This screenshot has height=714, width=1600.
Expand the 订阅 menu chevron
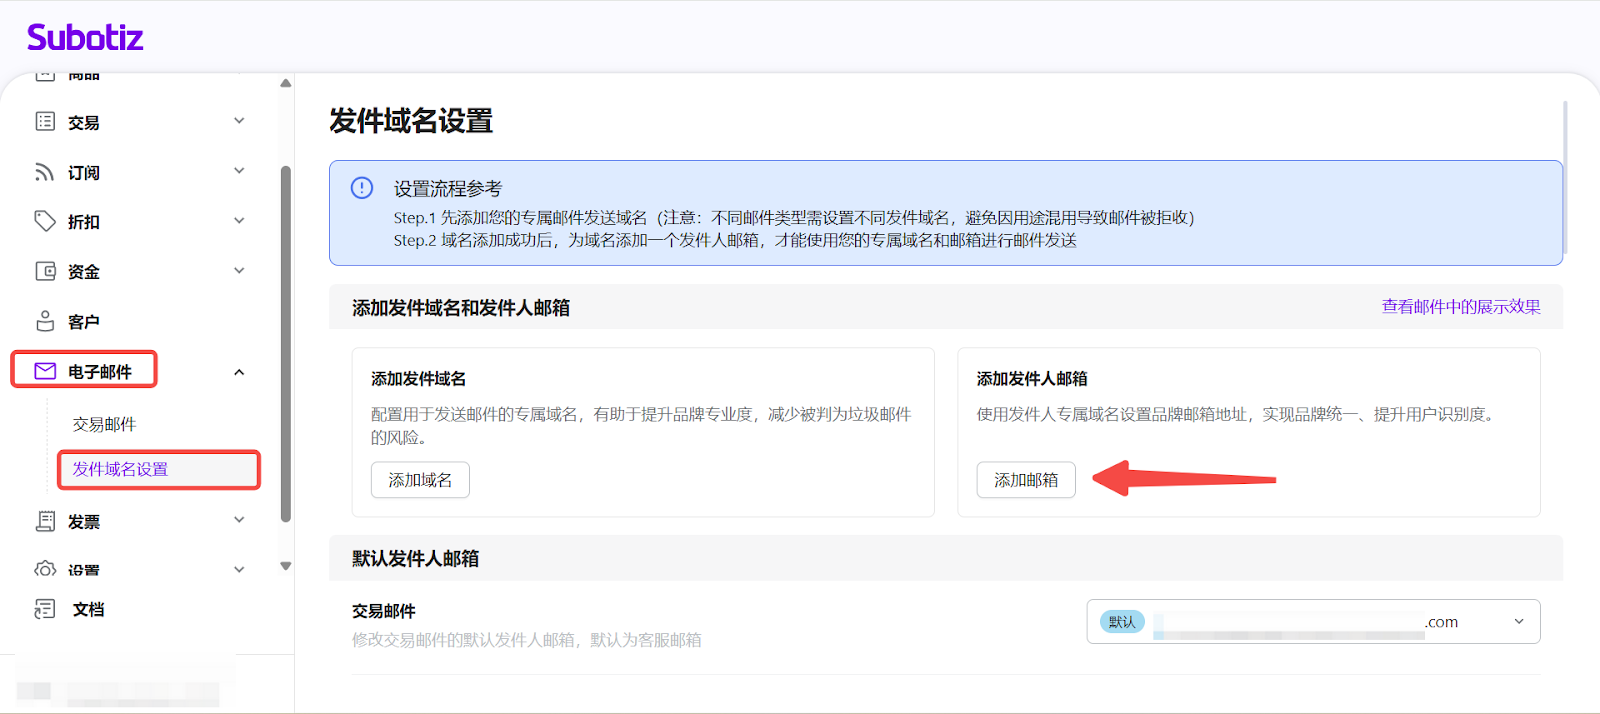[x=239, y=171]
